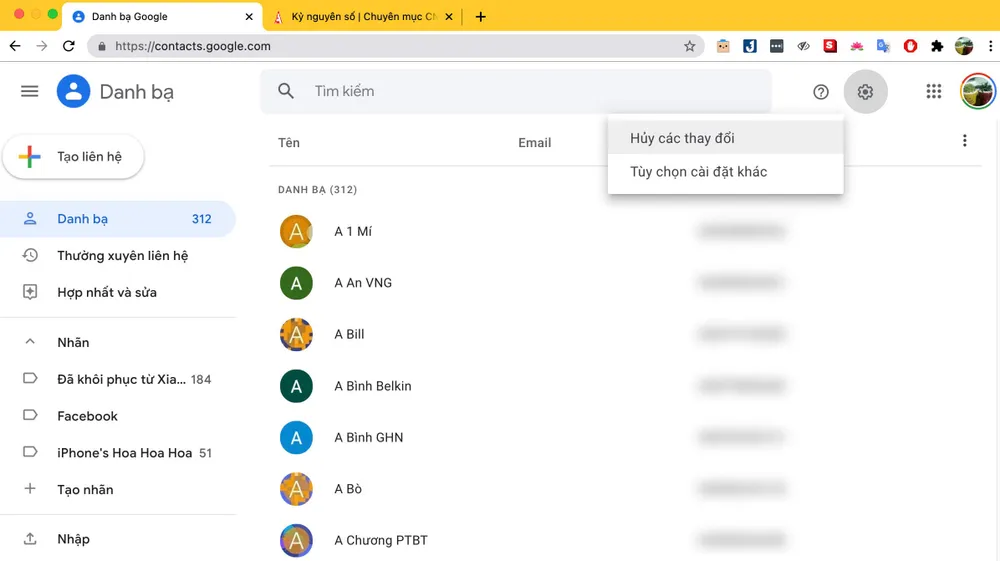The width and height of the screenshot is (1000, 561).
Task: Click the Email column header
Action: (x=534, y=143)
